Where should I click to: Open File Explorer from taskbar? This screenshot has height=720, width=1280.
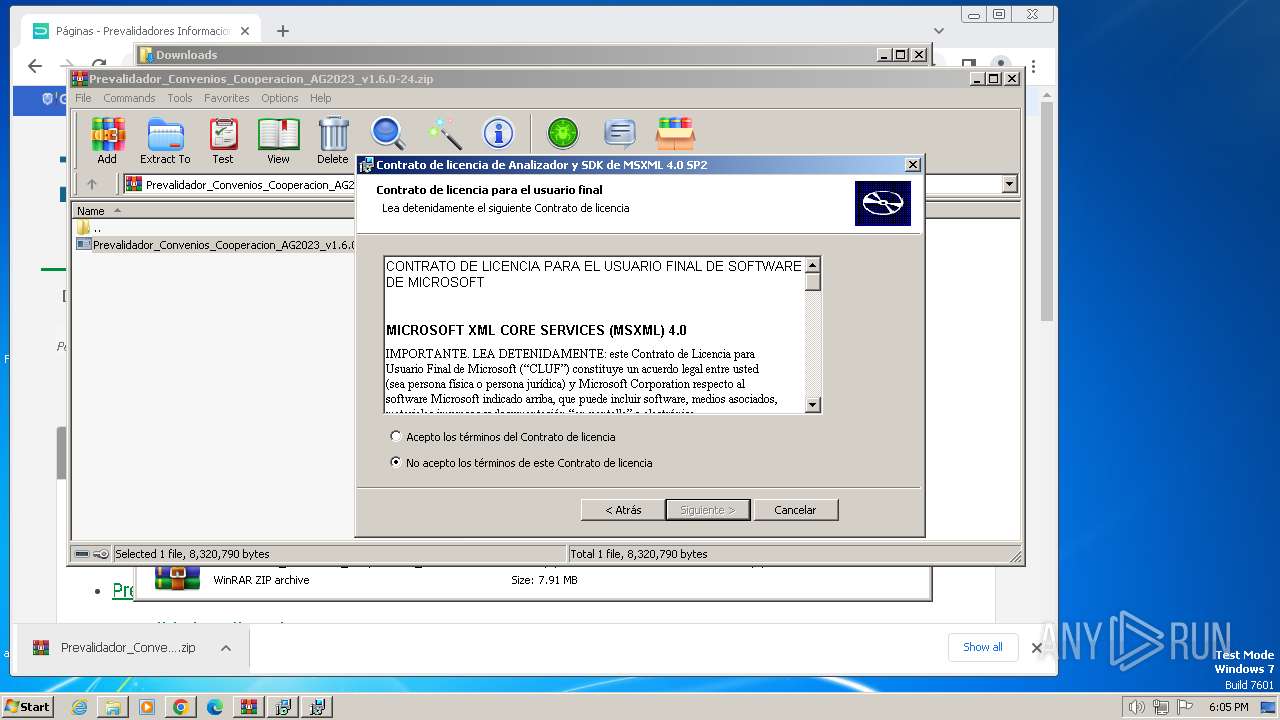[x=113, y=707]
